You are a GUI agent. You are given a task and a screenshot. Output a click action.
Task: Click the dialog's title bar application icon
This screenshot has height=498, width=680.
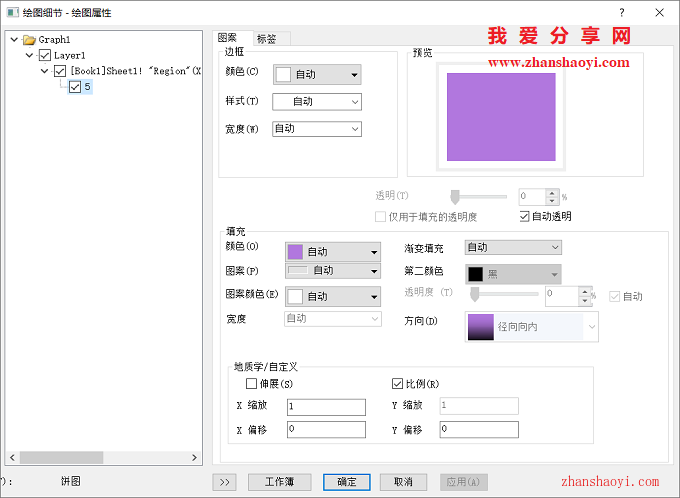tap(13, 12)
